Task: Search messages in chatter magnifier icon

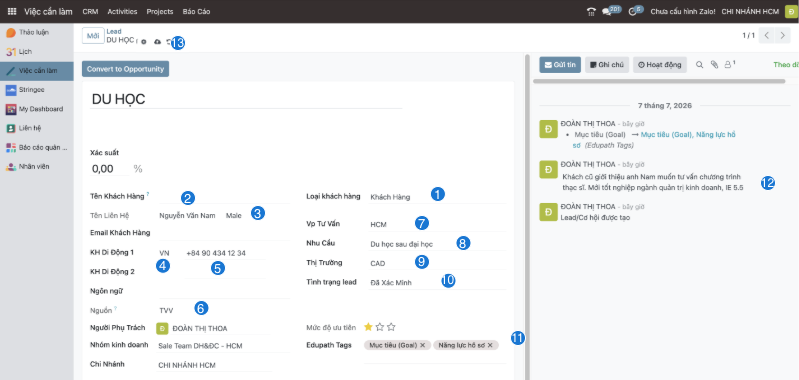Action: [x=700, y=65]
